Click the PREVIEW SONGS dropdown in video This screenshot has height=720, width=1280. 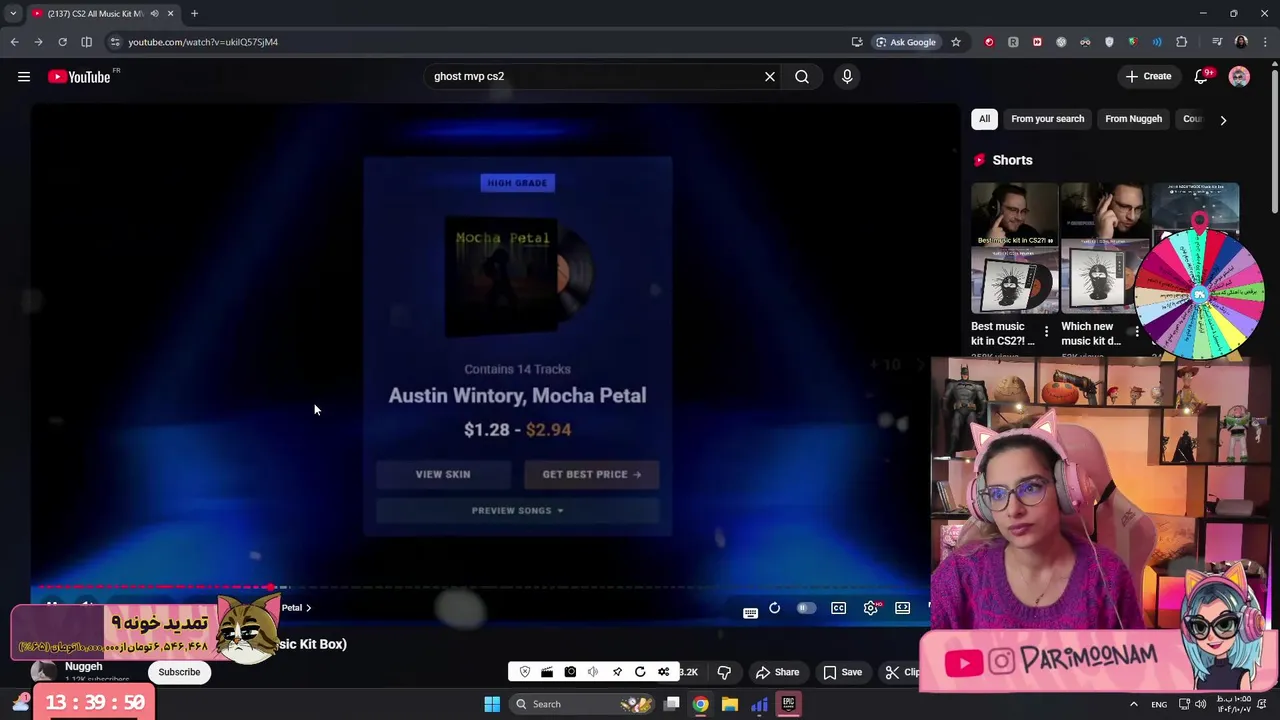517,510
